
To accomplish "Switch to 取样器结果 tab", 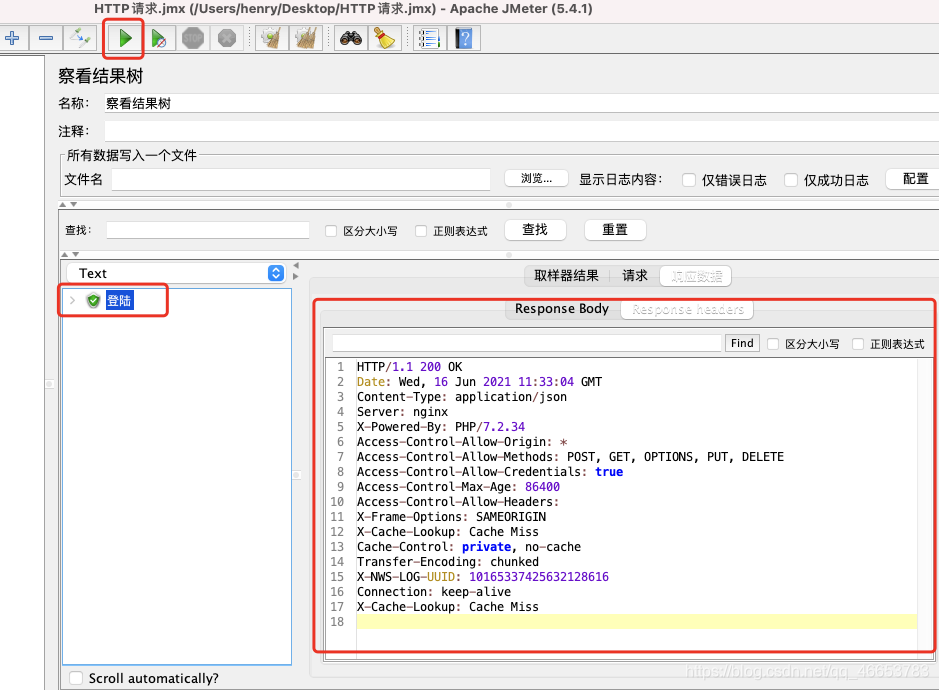I will pos(566,276).
